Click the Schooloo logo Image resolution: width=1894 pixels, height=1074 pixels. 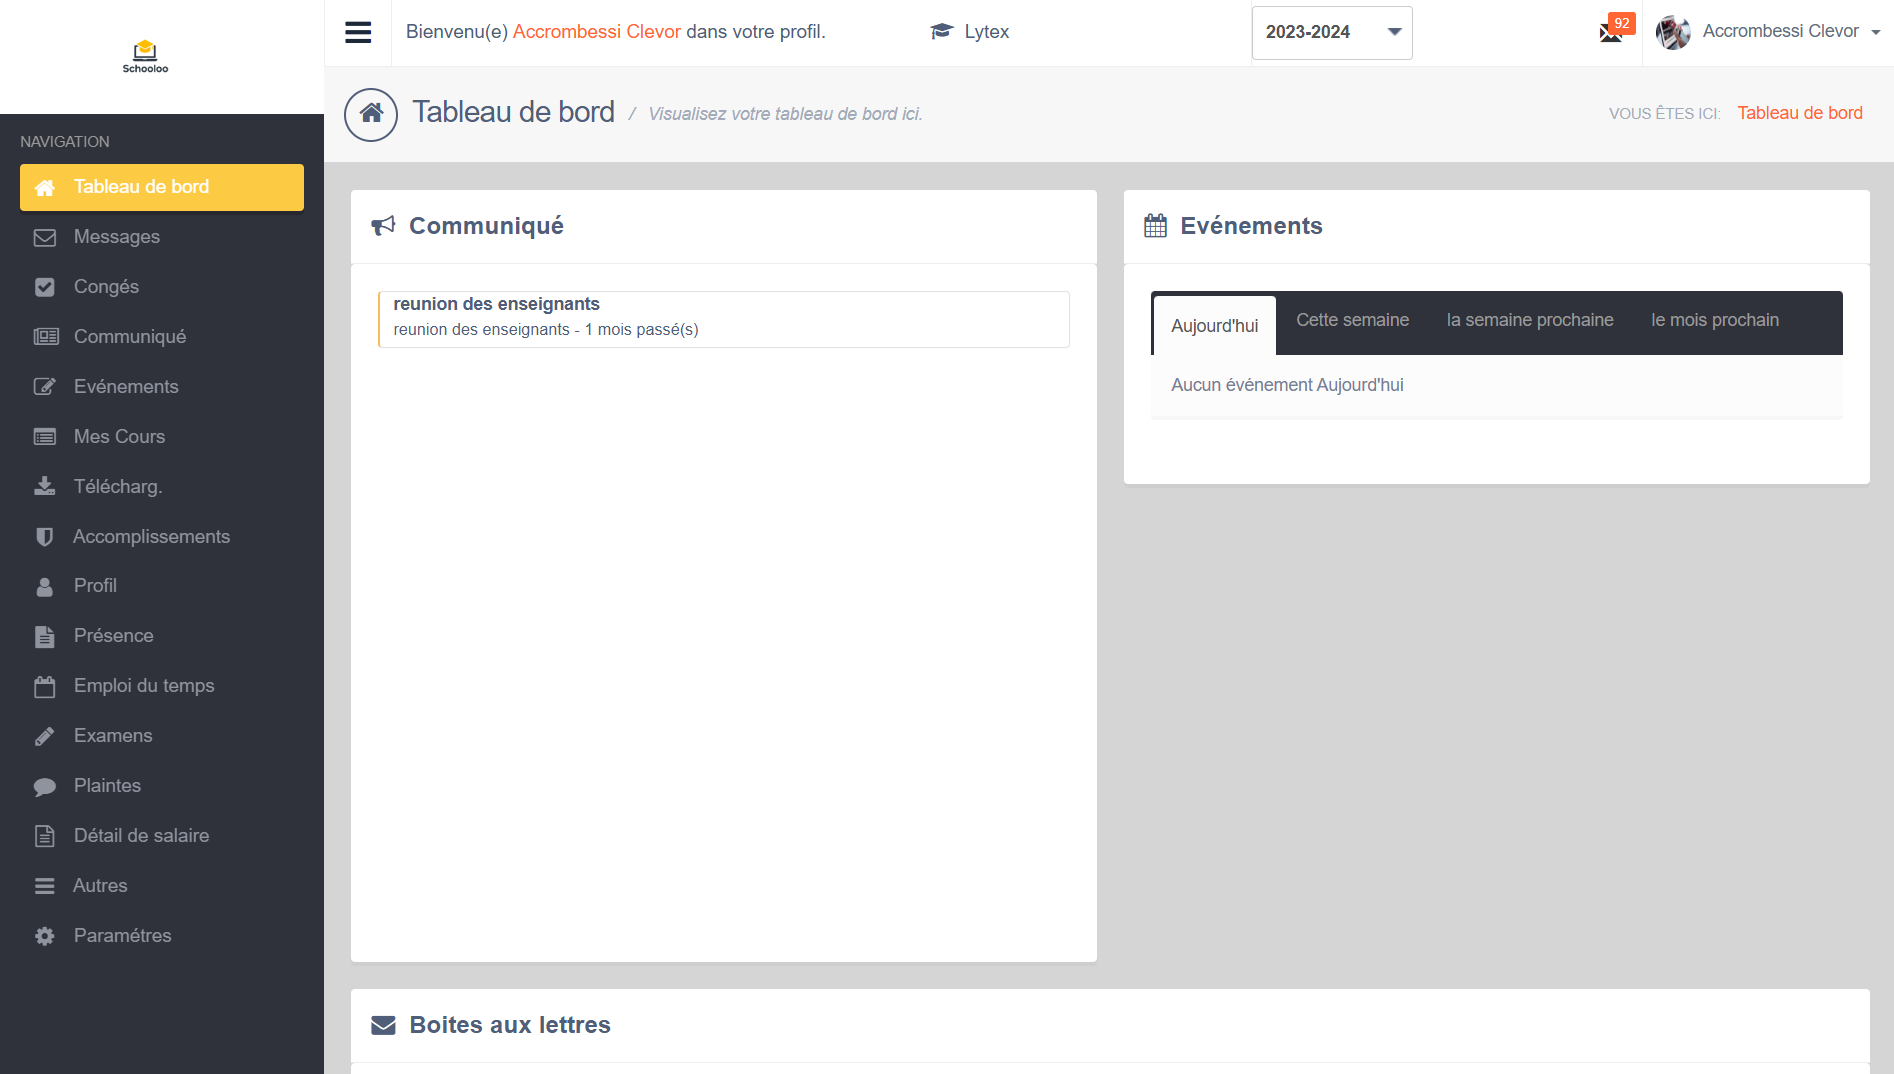(145, 56)
